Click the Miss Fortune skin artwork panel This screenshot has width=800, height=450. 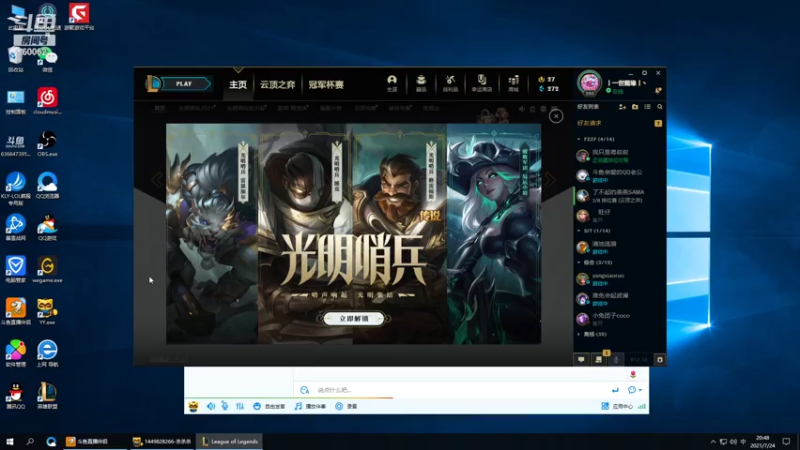493,234
